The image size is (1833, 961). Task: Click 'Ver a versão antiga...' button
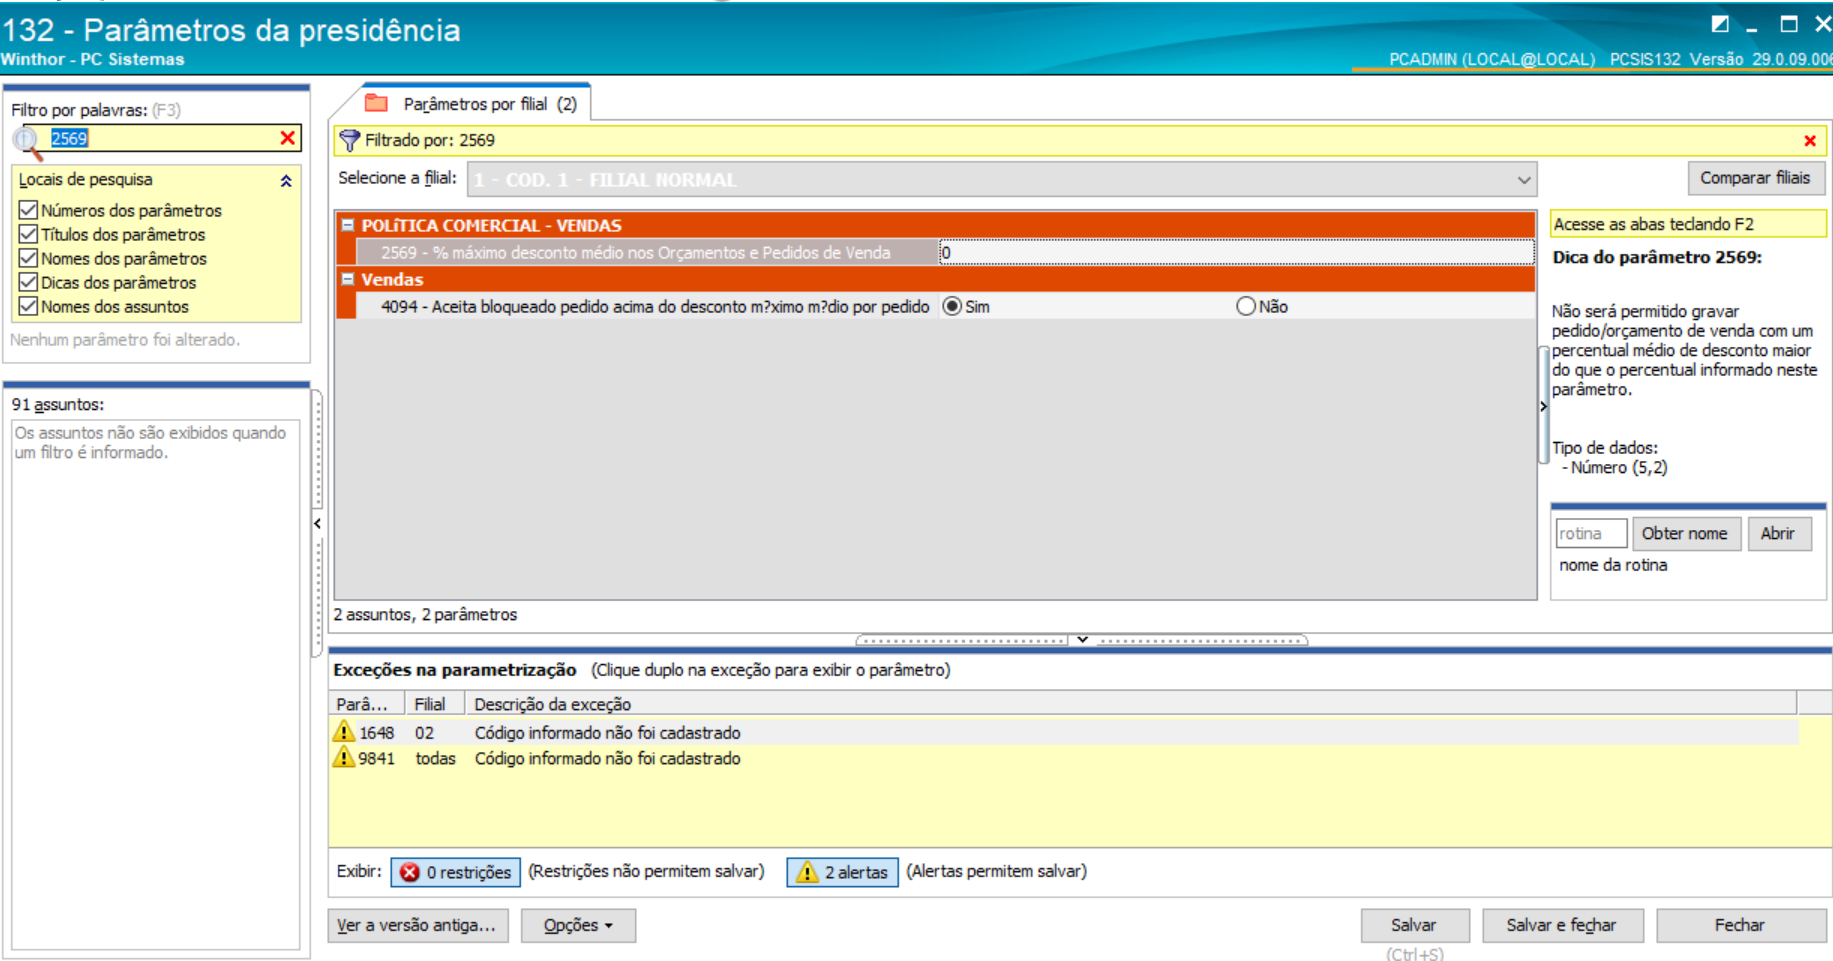pos(418,925)
